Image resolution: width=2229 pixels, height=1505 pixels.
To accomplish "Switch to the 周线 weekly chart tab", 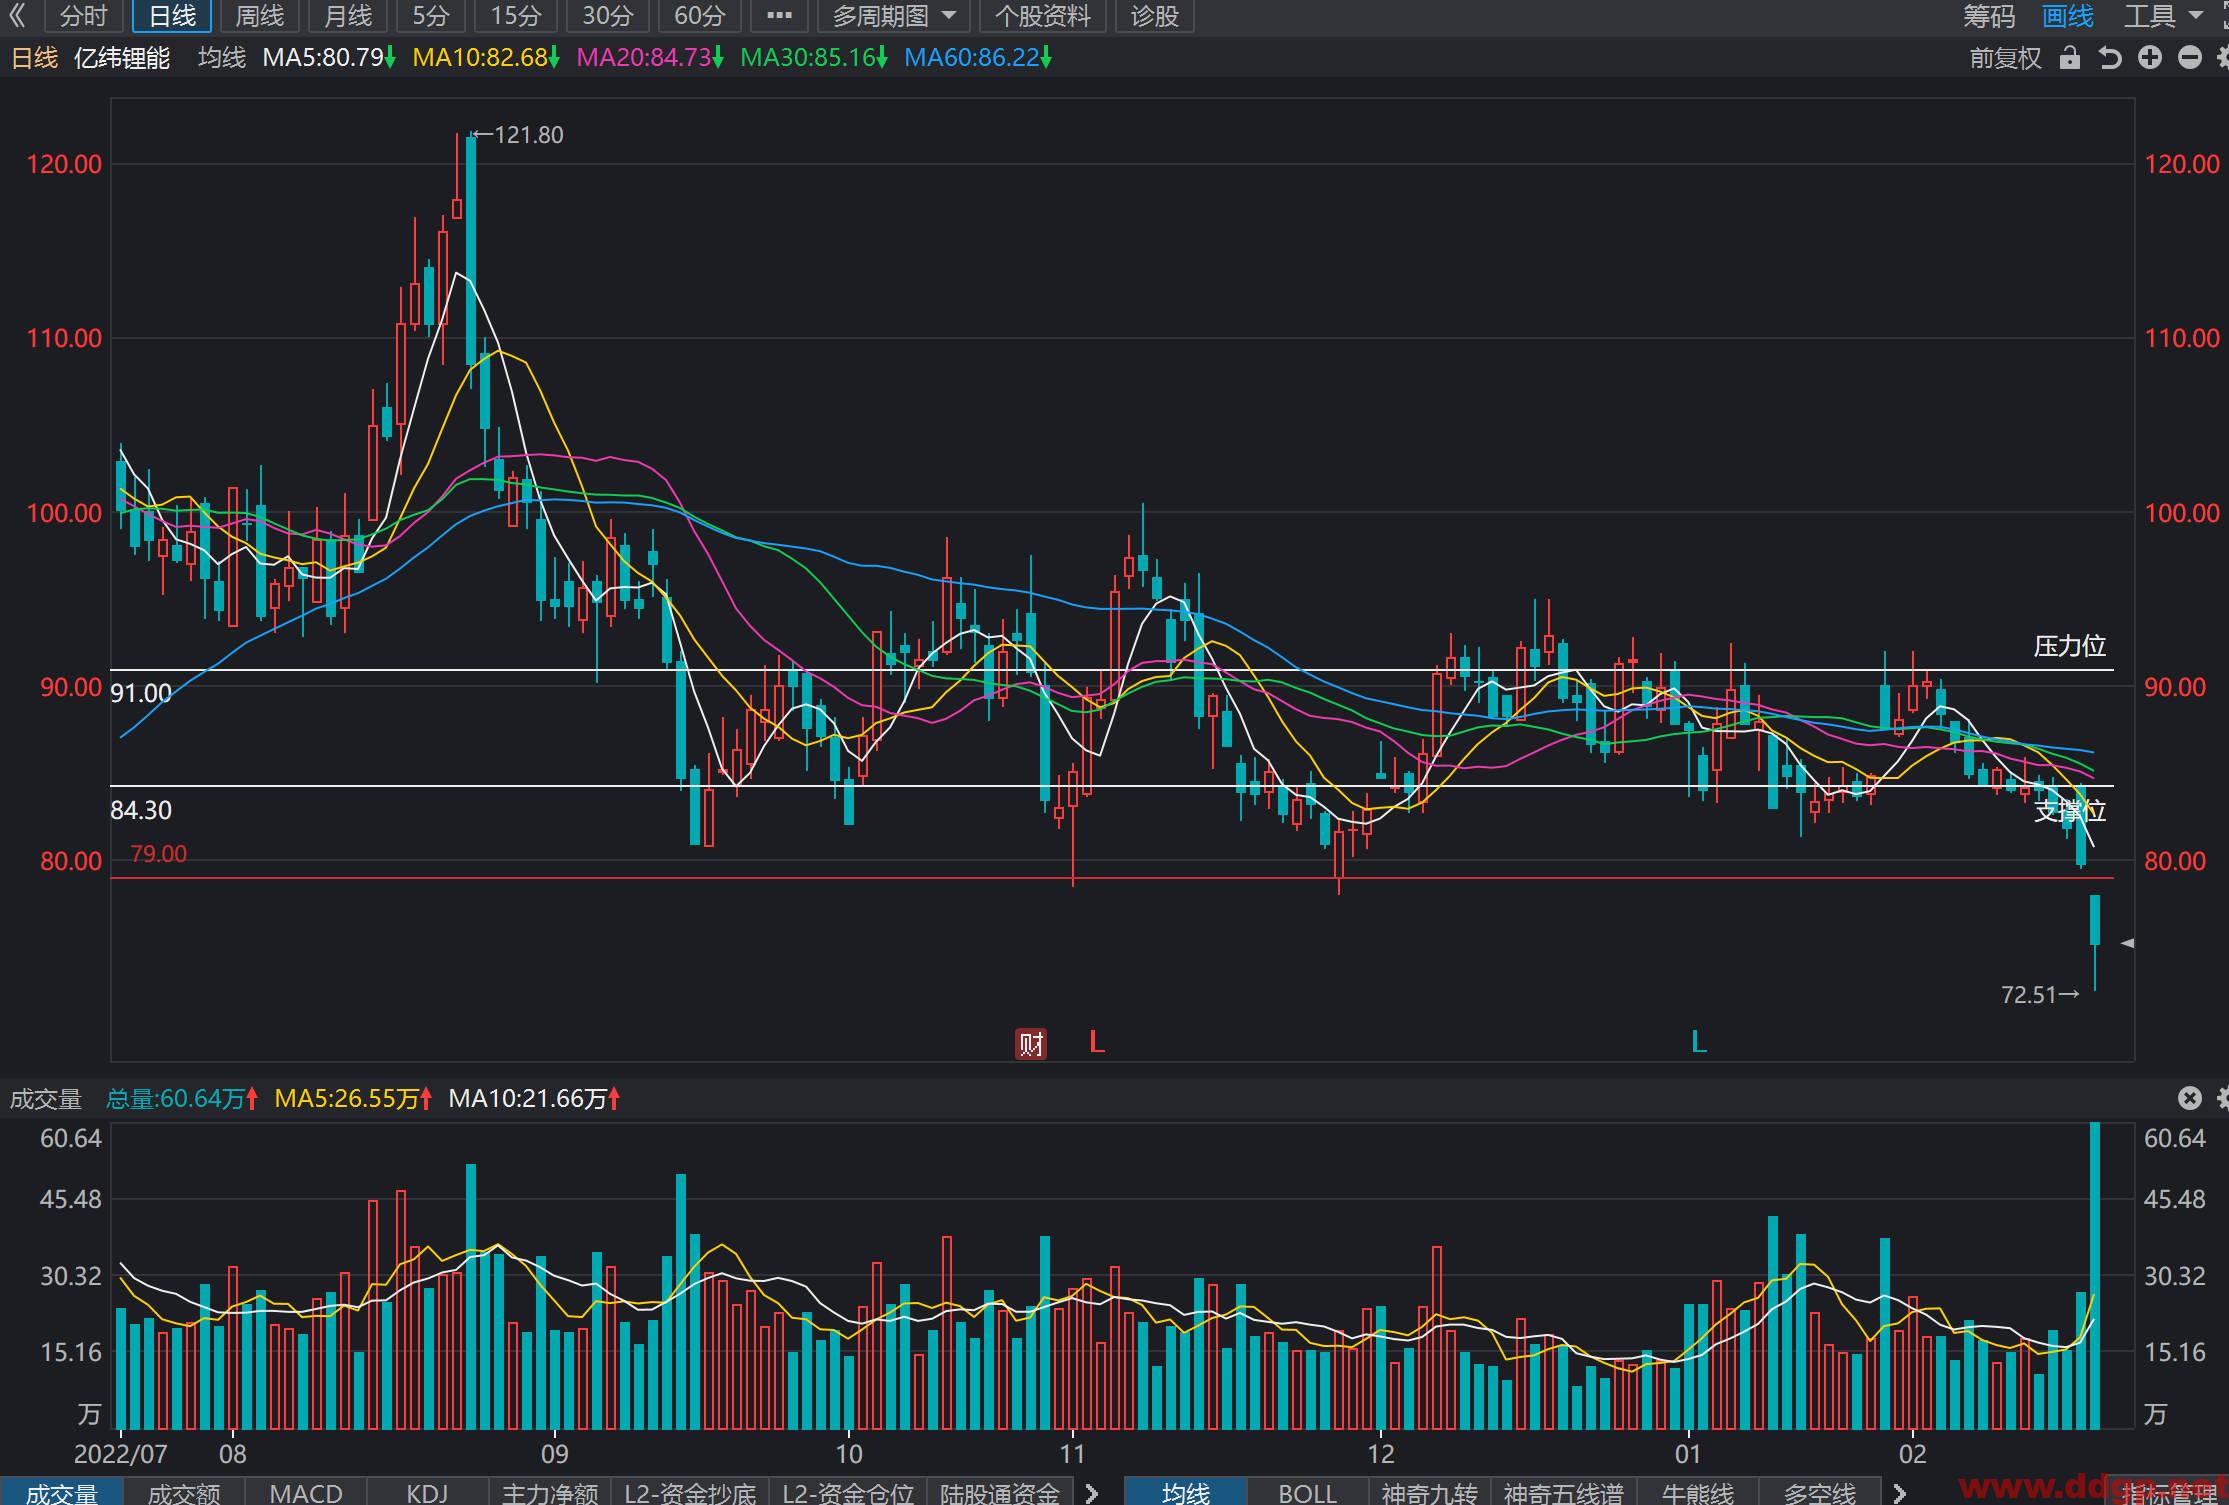I will 259,16.
